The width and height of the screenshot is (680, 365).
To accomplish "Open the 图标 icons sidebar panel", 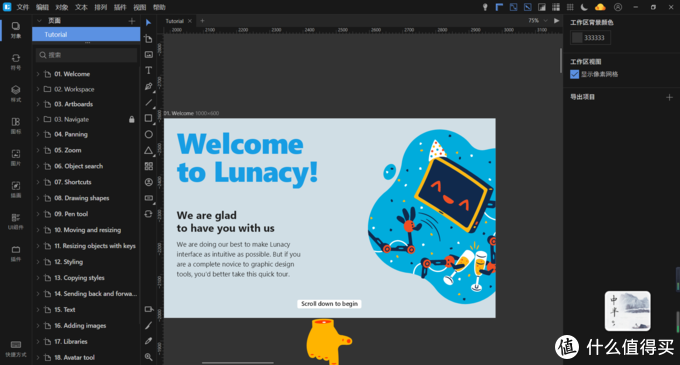I will point(16,126).
